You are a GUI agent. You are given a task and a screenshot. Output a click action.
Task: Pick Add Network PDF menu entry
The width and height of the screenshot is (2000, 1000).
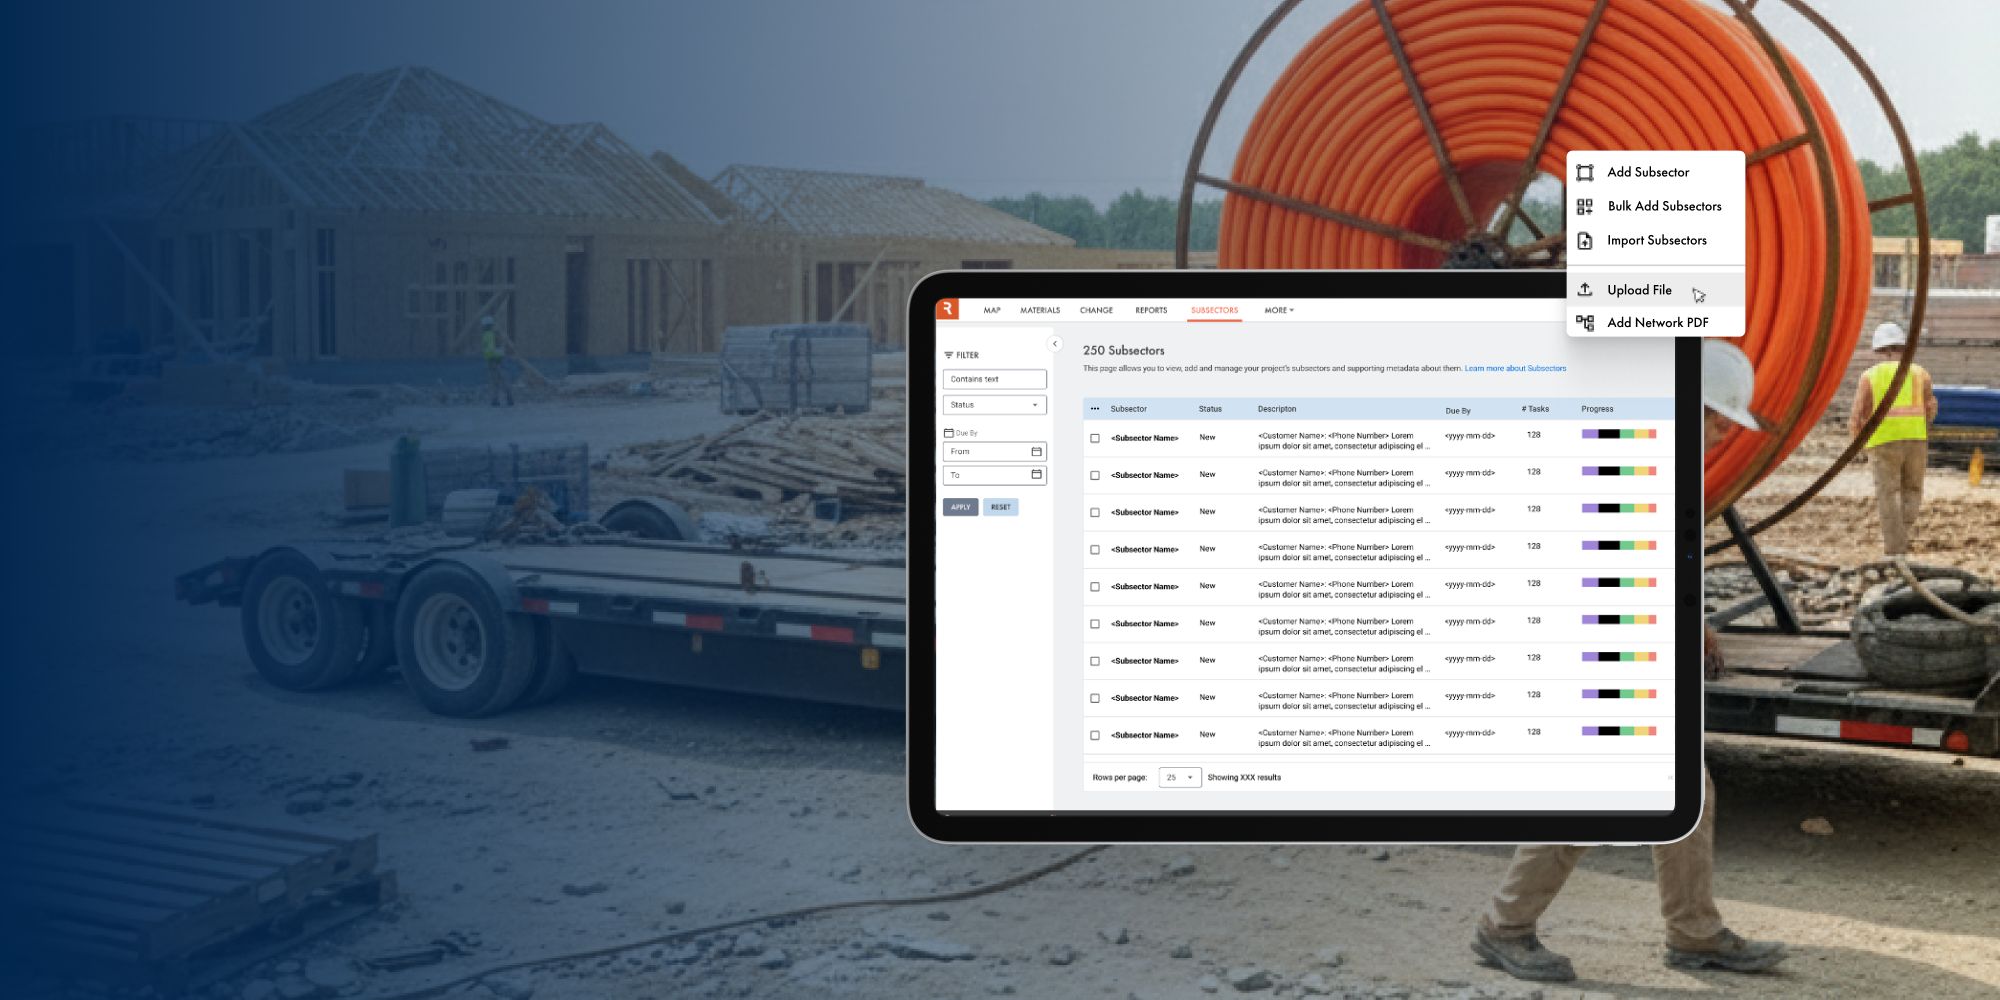click(1656, 323)
